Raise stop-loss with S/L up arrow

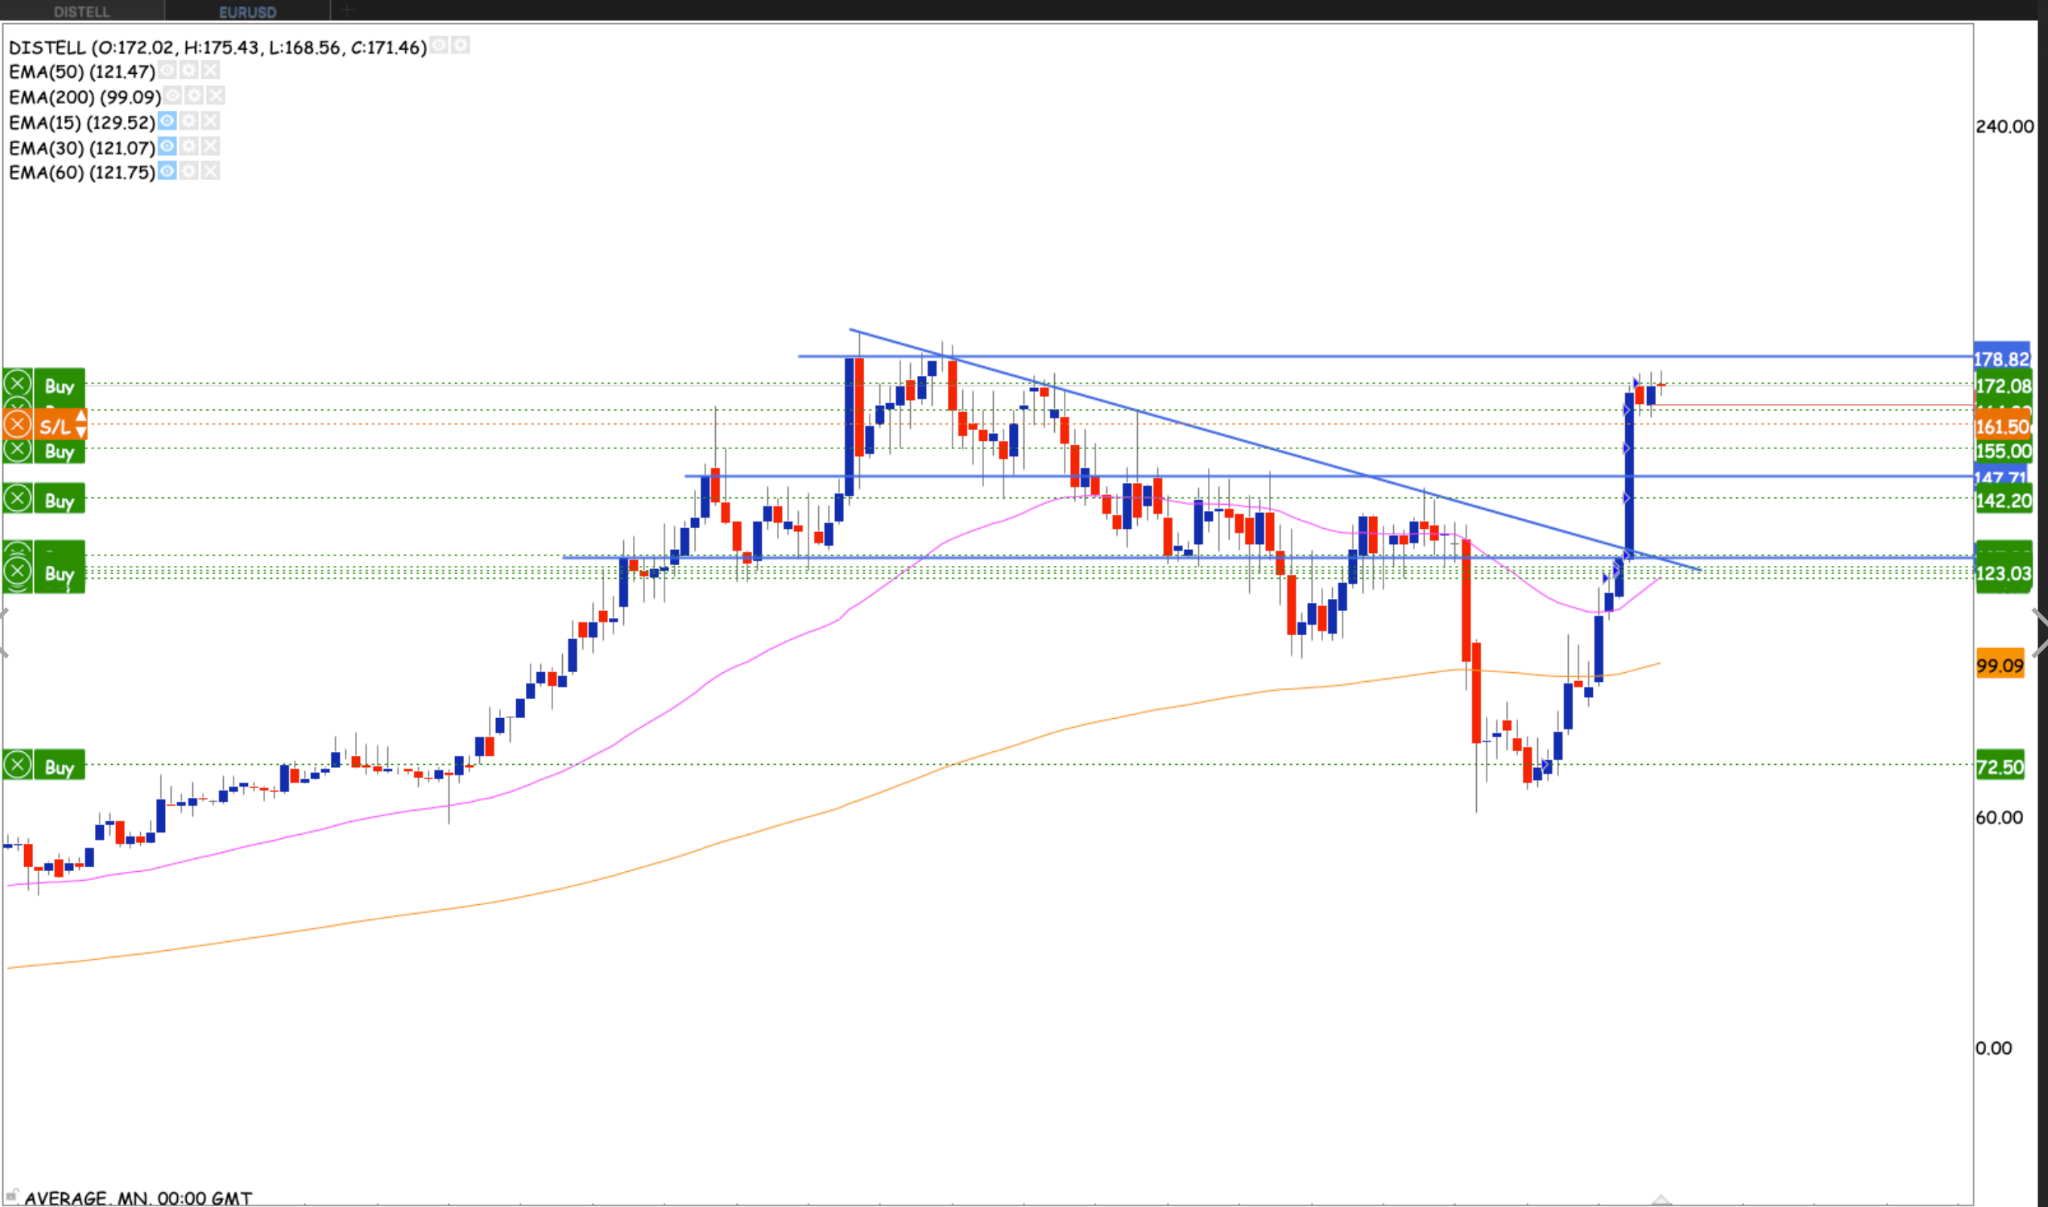tap(81, 416)
